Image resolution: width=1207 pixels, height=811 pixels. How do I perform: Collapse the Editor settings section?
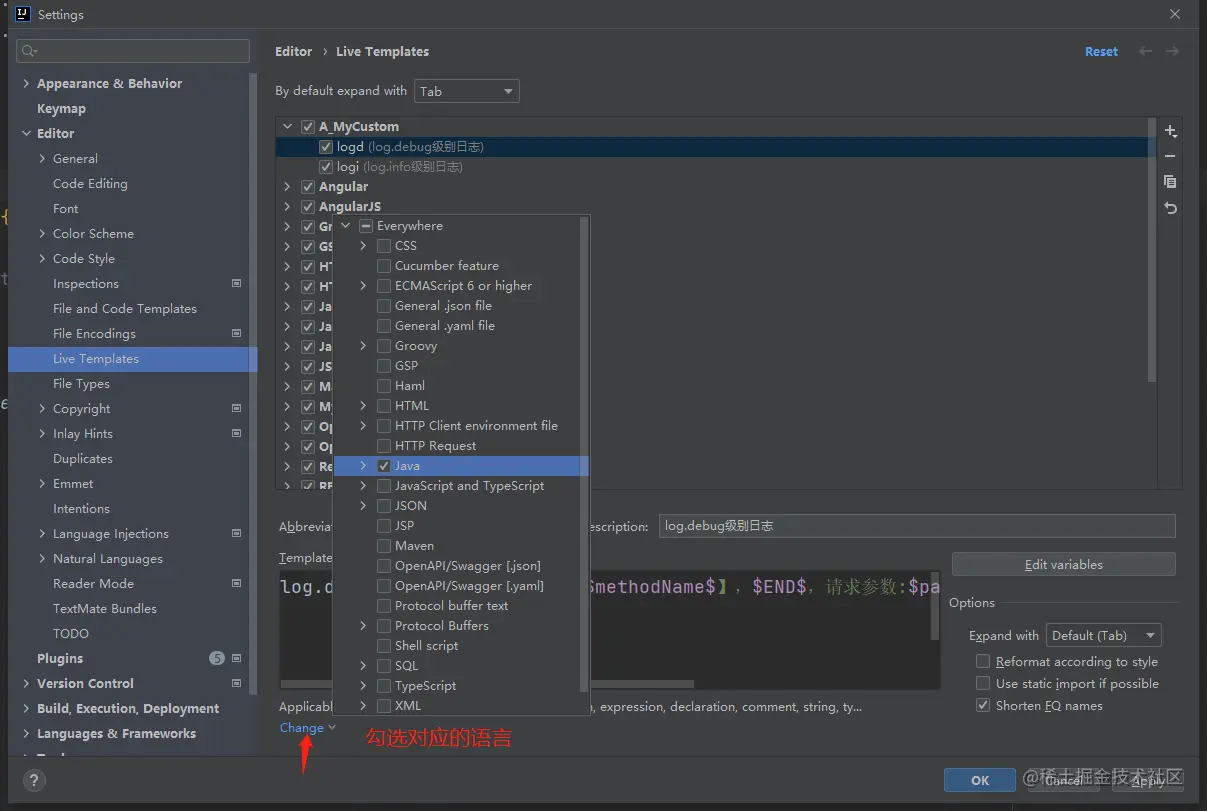(x=27, y=134)
